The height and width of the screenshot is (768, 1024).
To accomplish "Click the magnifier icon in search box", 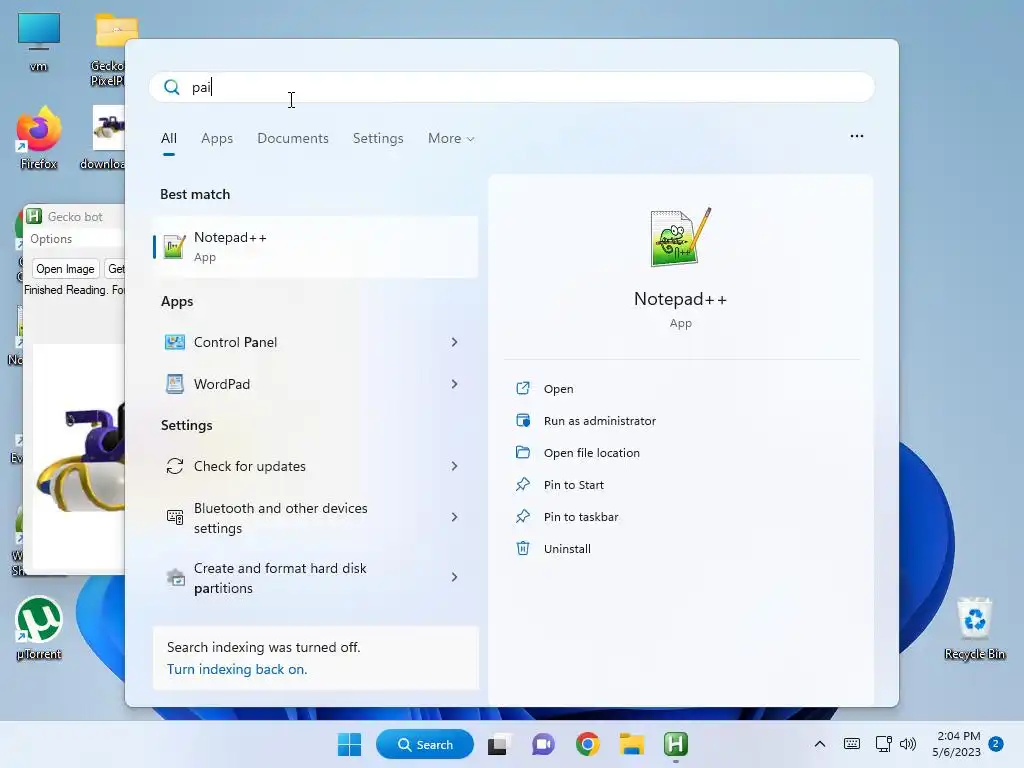I will click(x=172, y=87).
